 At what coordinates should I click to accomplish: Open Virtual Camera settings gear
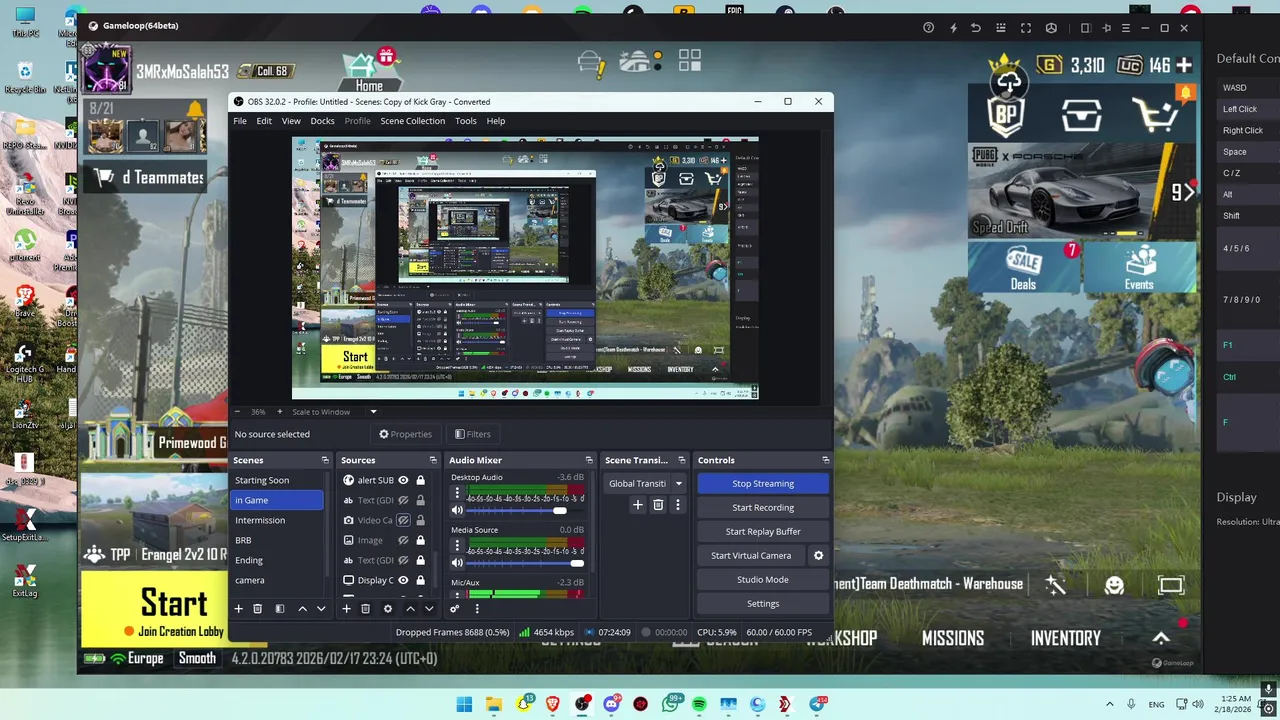(818, 555)
